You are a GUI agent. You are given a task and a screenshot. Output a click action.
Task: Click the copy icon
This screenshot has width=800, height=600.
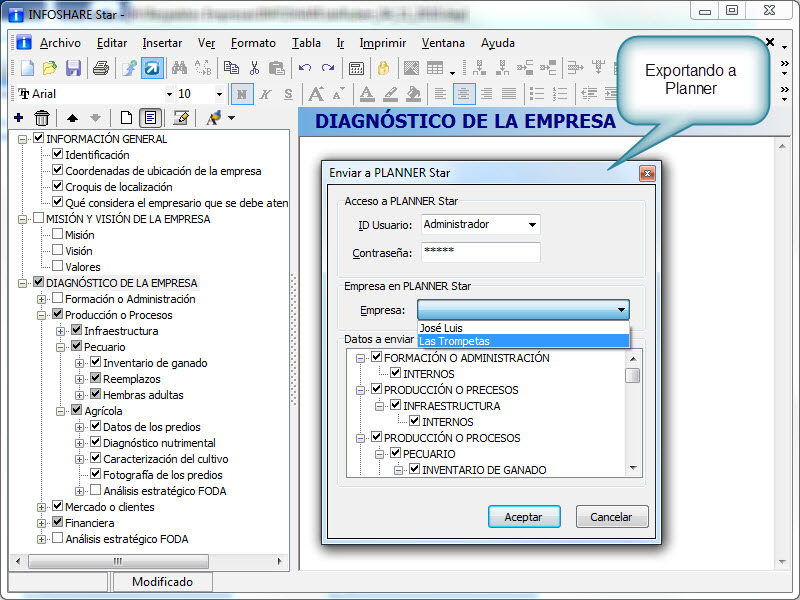click(231, 68)
